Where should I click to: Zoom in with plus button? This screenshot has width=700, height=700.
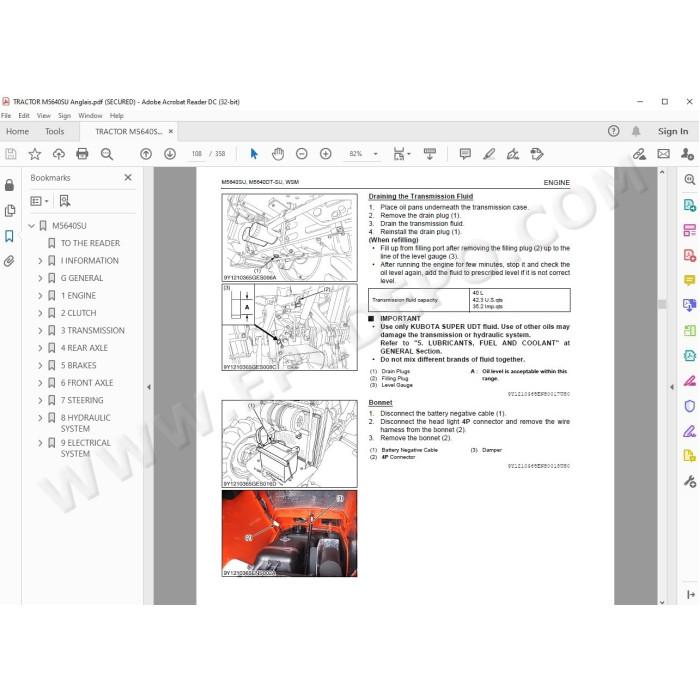click(x=326, y=154)
